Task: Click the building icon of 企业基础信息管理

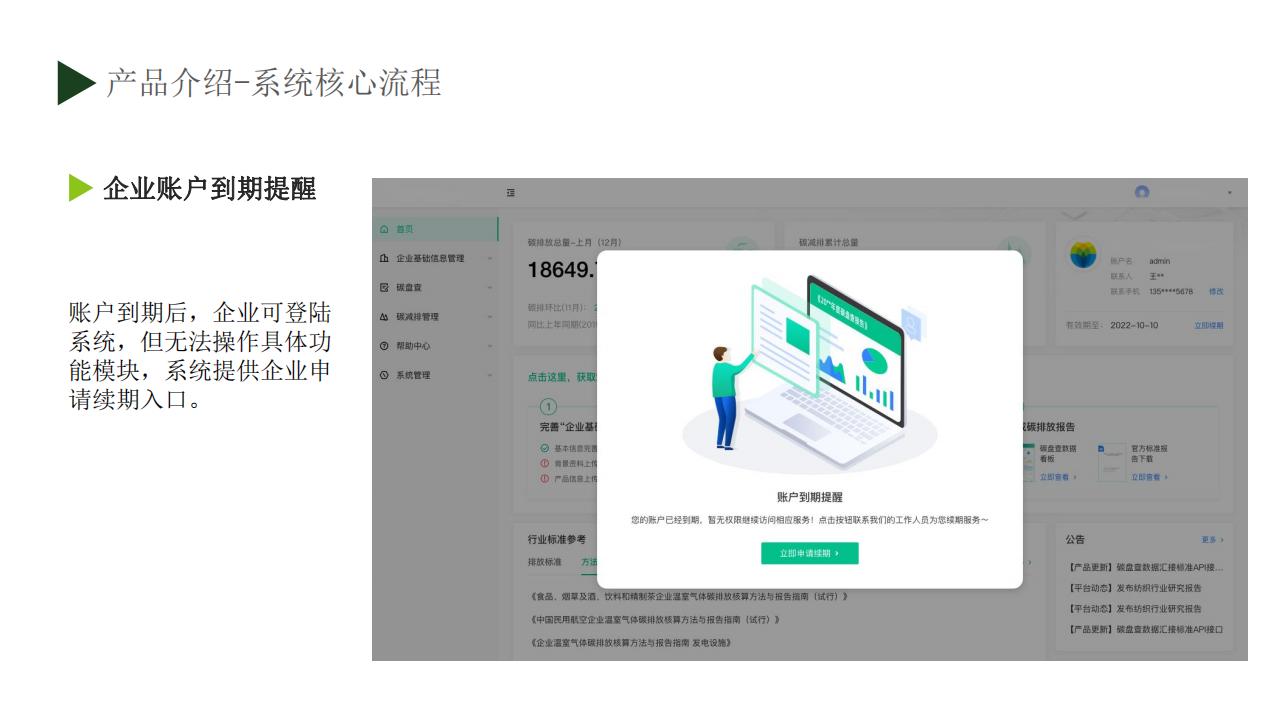Action: click(385, 258)
